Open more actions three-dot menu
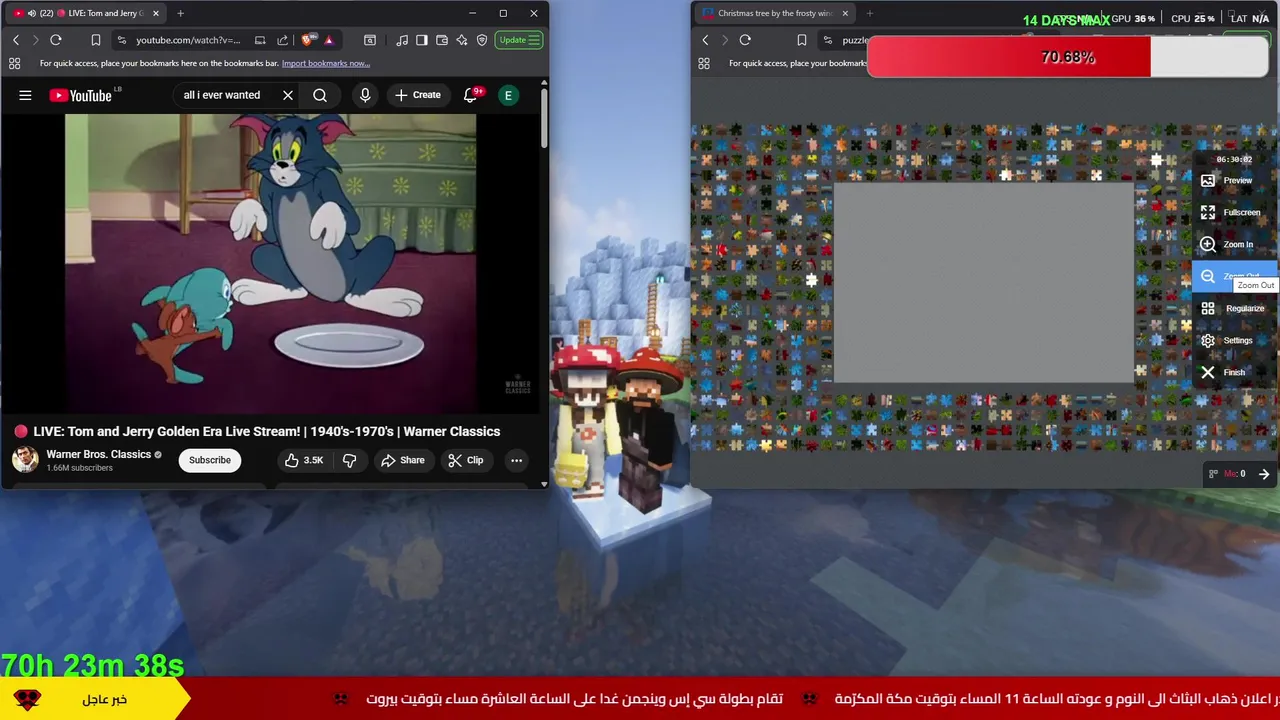Image resolution: width=1280 pixels, height=720 pixels. 516,460
